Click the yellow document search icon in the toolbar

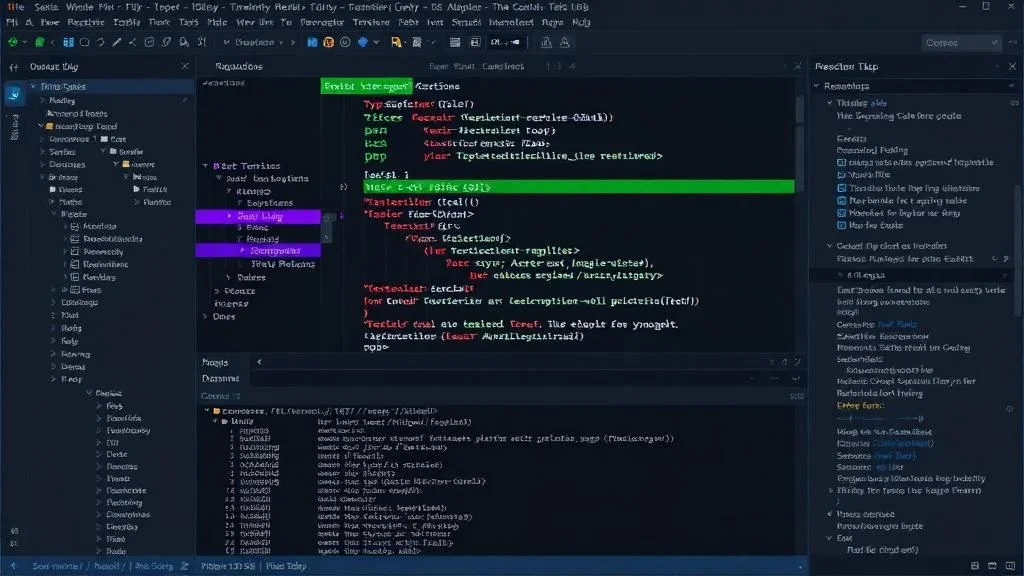pos(396,42)
